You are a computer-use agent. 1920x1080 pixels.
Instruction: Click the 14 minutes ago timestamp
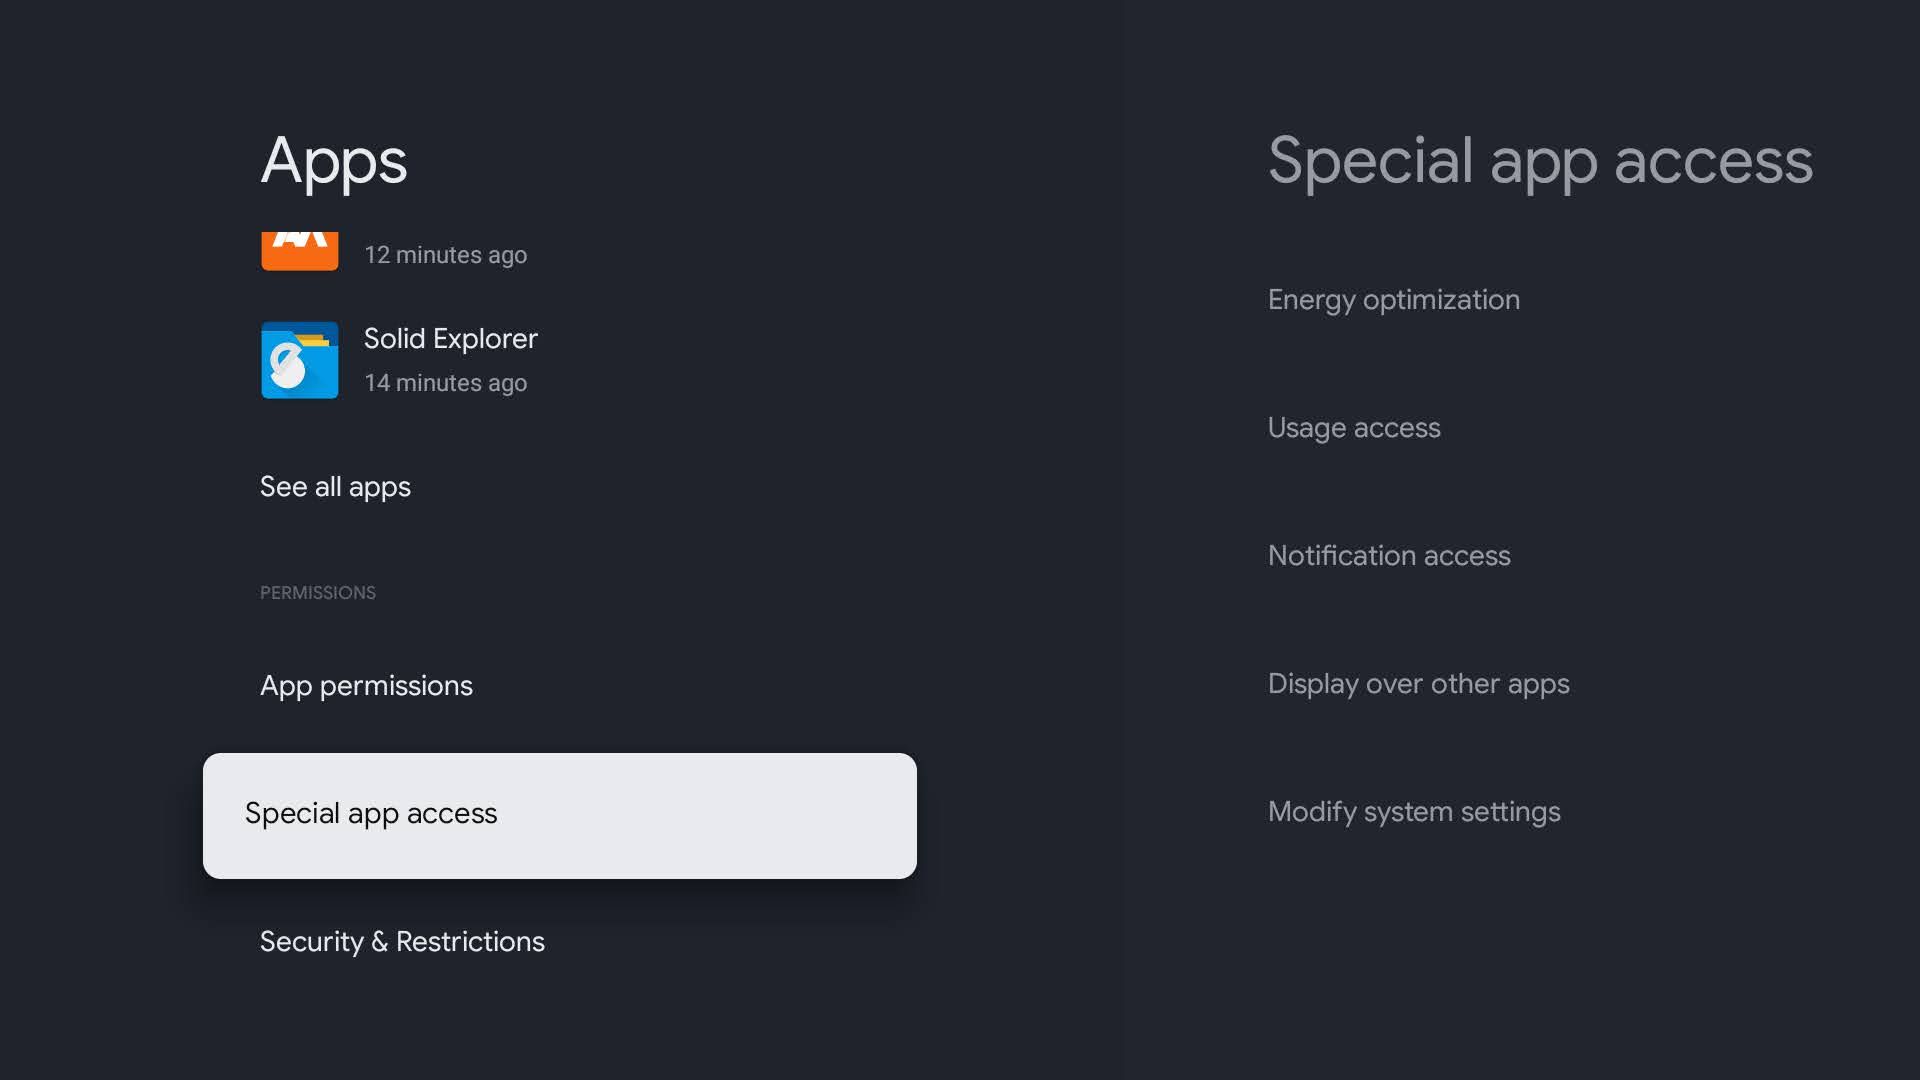[x=446, y=383]
